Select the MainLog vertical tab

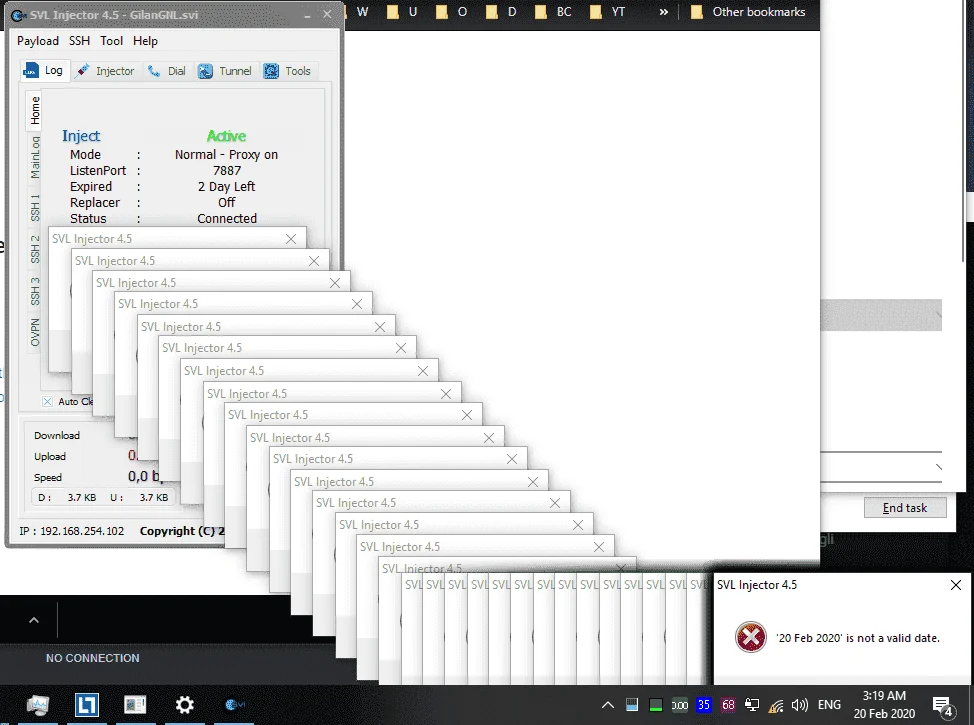35,157
